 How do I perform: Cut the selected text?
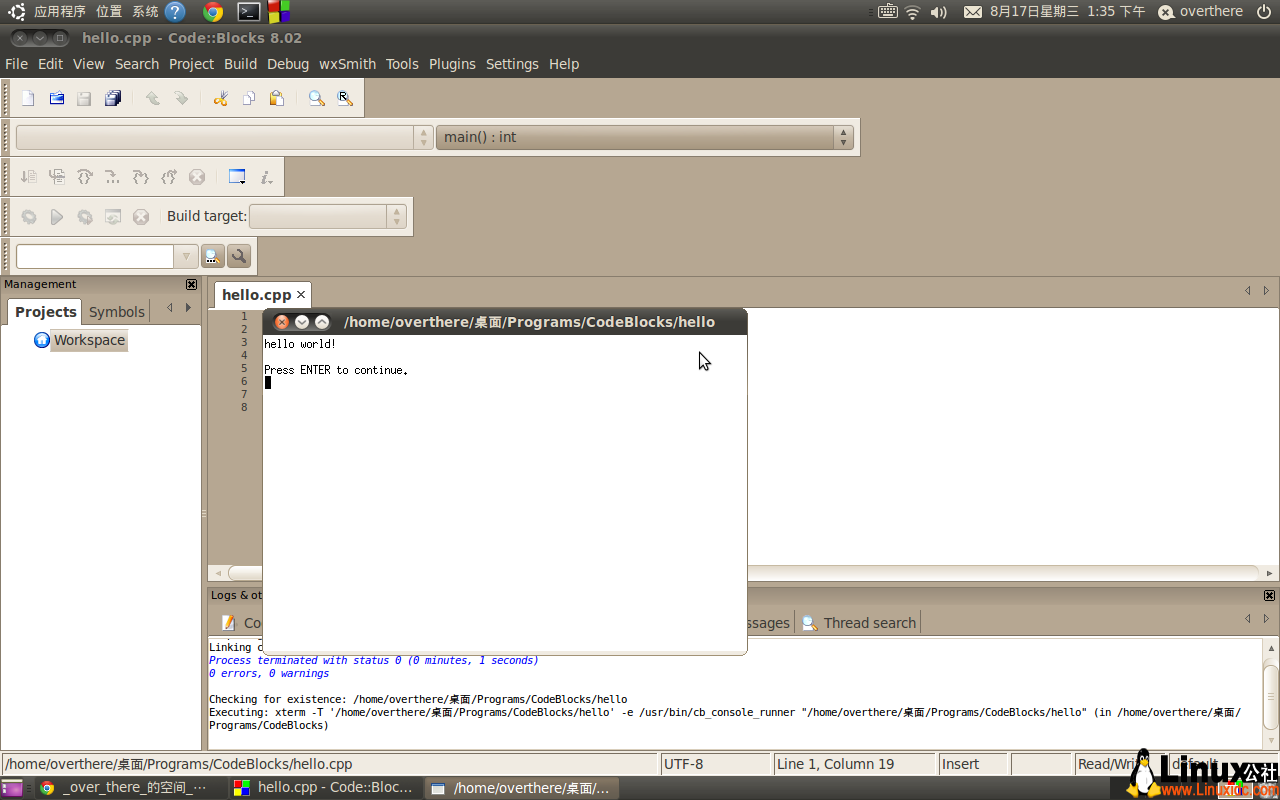click(x=221, y=98)
